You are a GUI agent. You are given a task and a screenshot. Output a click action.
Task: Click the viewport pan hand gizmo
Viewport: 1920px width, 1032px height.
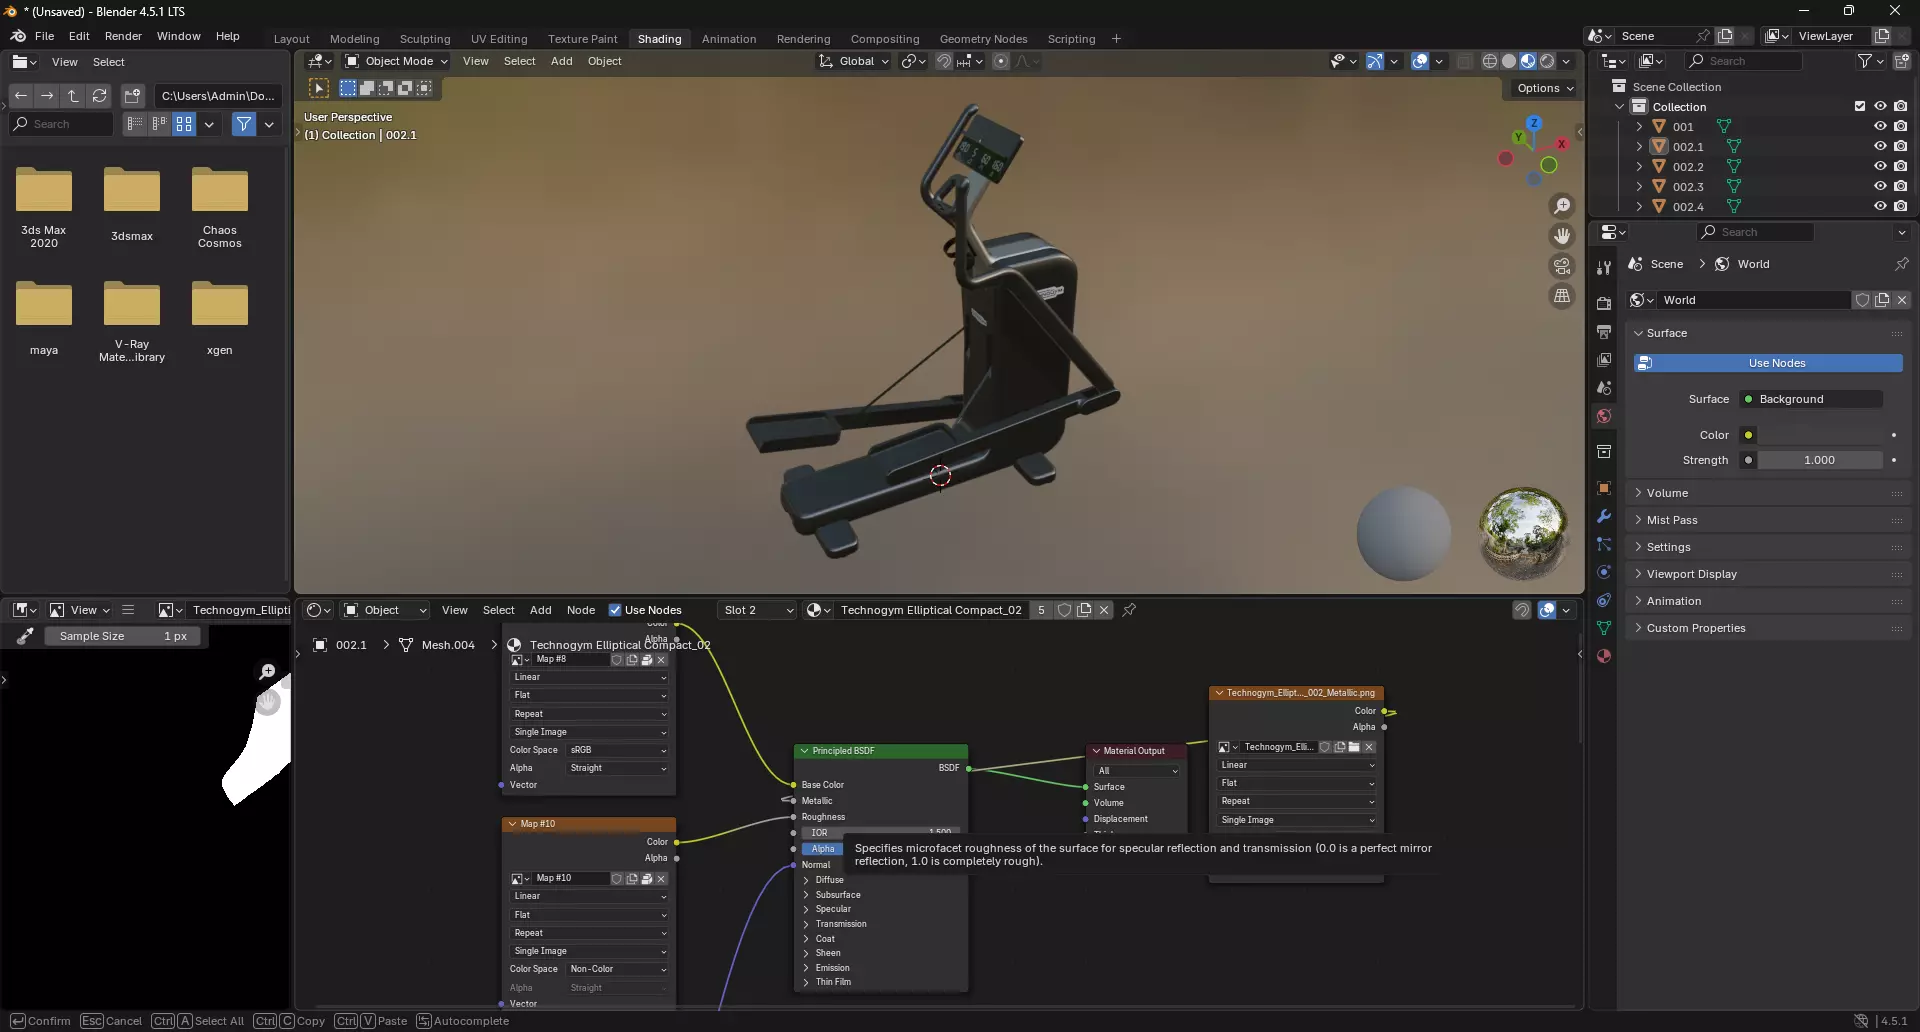click(x=1561, y=236)
